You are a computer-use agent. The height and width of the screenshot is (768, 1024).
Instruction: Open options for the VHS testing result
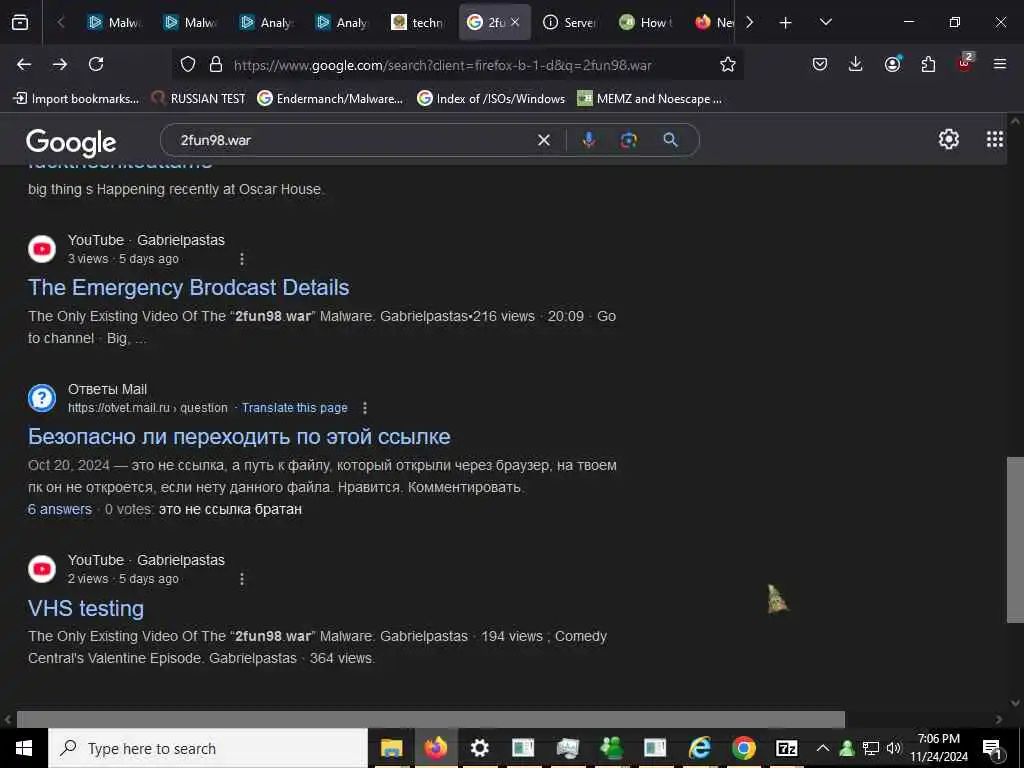point(242,579)
